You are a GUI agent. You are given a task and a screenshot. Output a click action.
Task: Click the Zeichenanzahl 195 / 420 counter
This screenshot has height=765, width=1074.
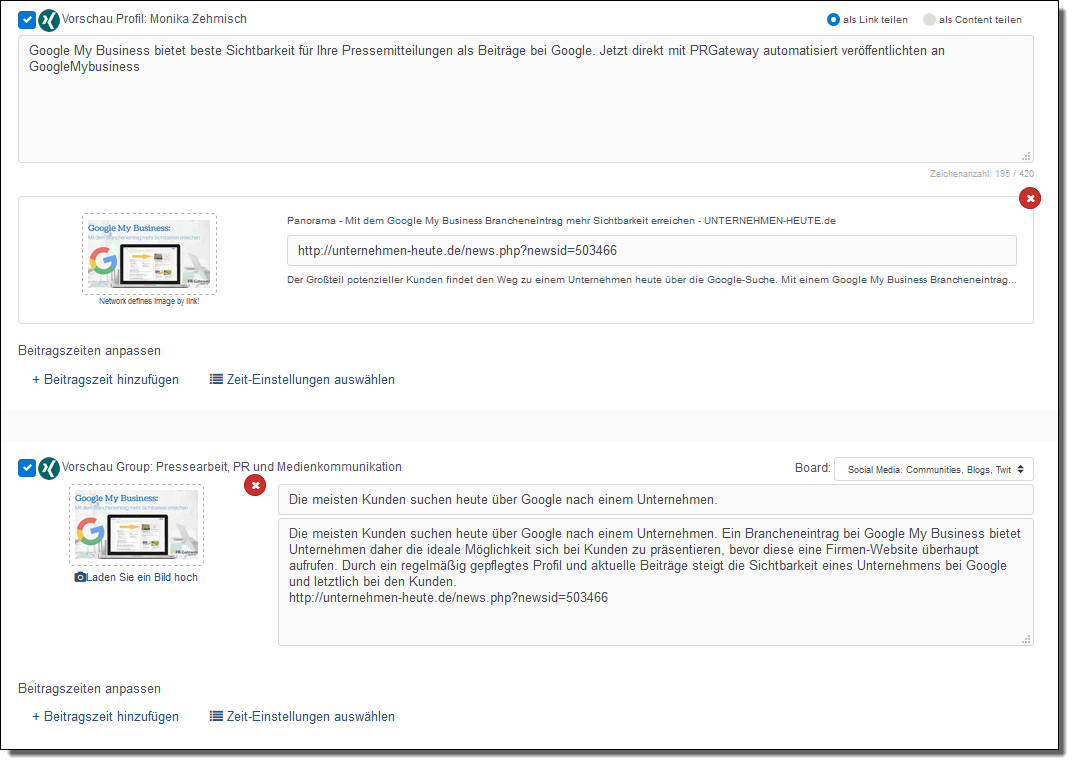tap(982, 174)
